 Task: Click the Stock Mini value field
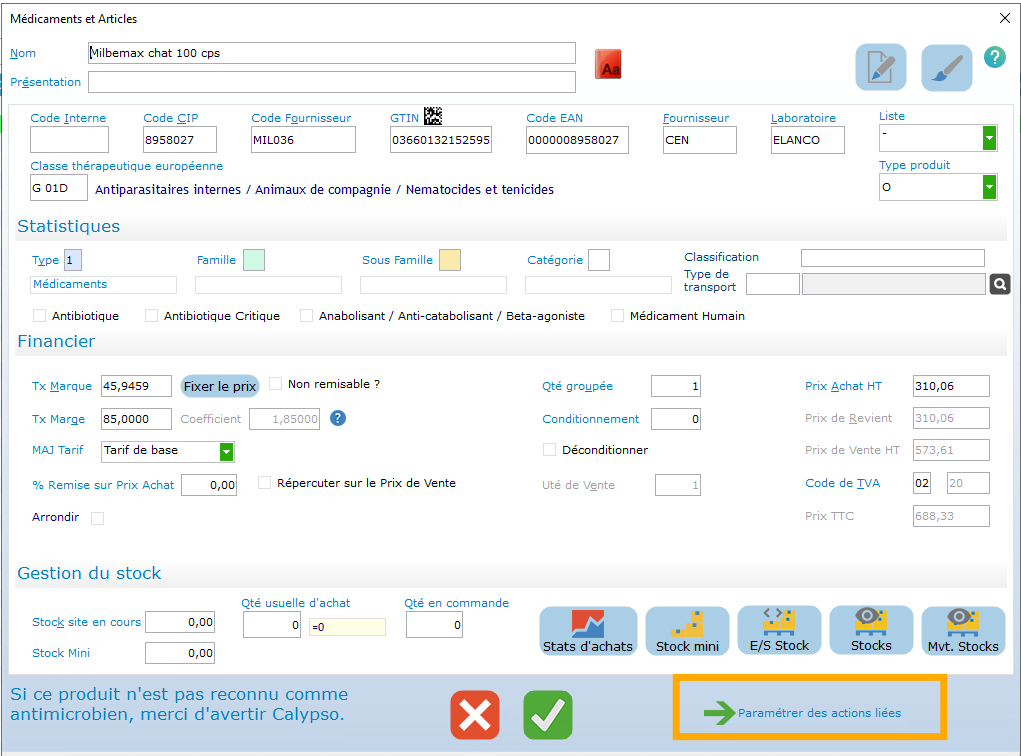coord(180,653)
